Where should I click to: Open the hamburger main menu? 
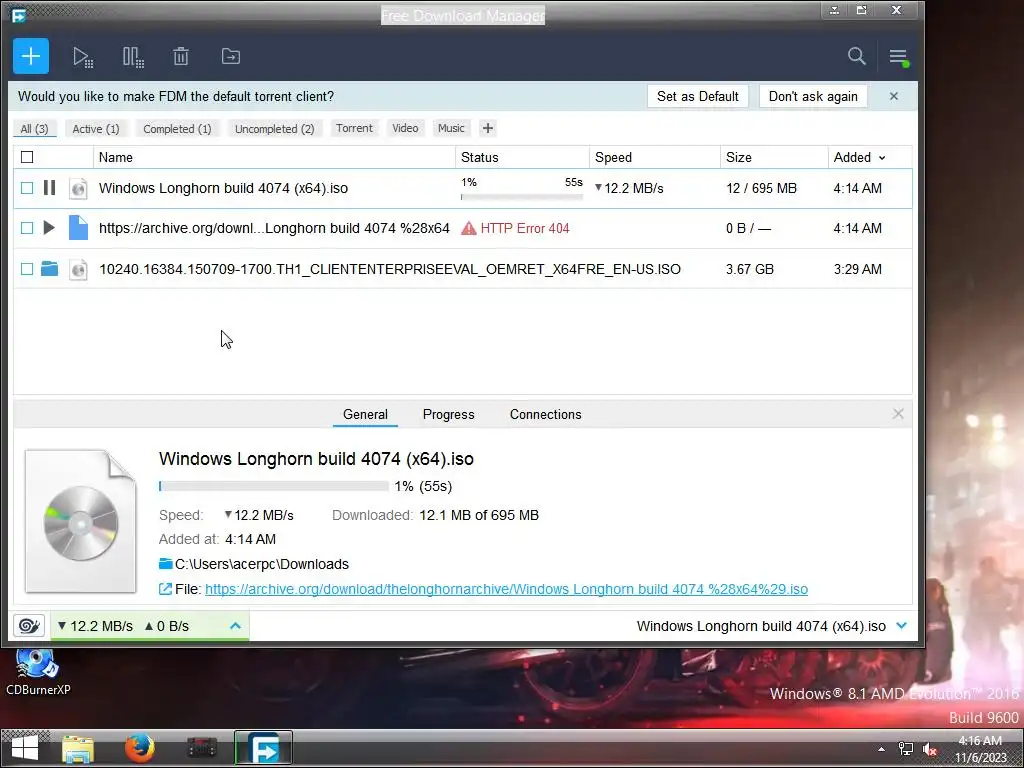tap(899, 57)
